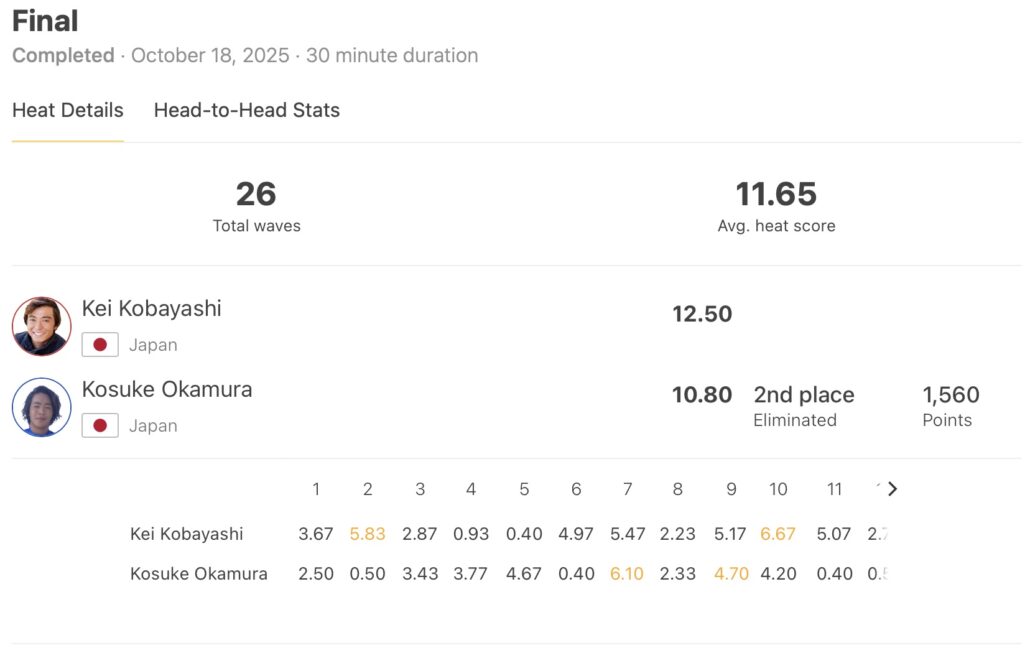Click Japan flag icon under Kei Kobayashi
This screenshot has width=1030, height=653.
[100, 345]
